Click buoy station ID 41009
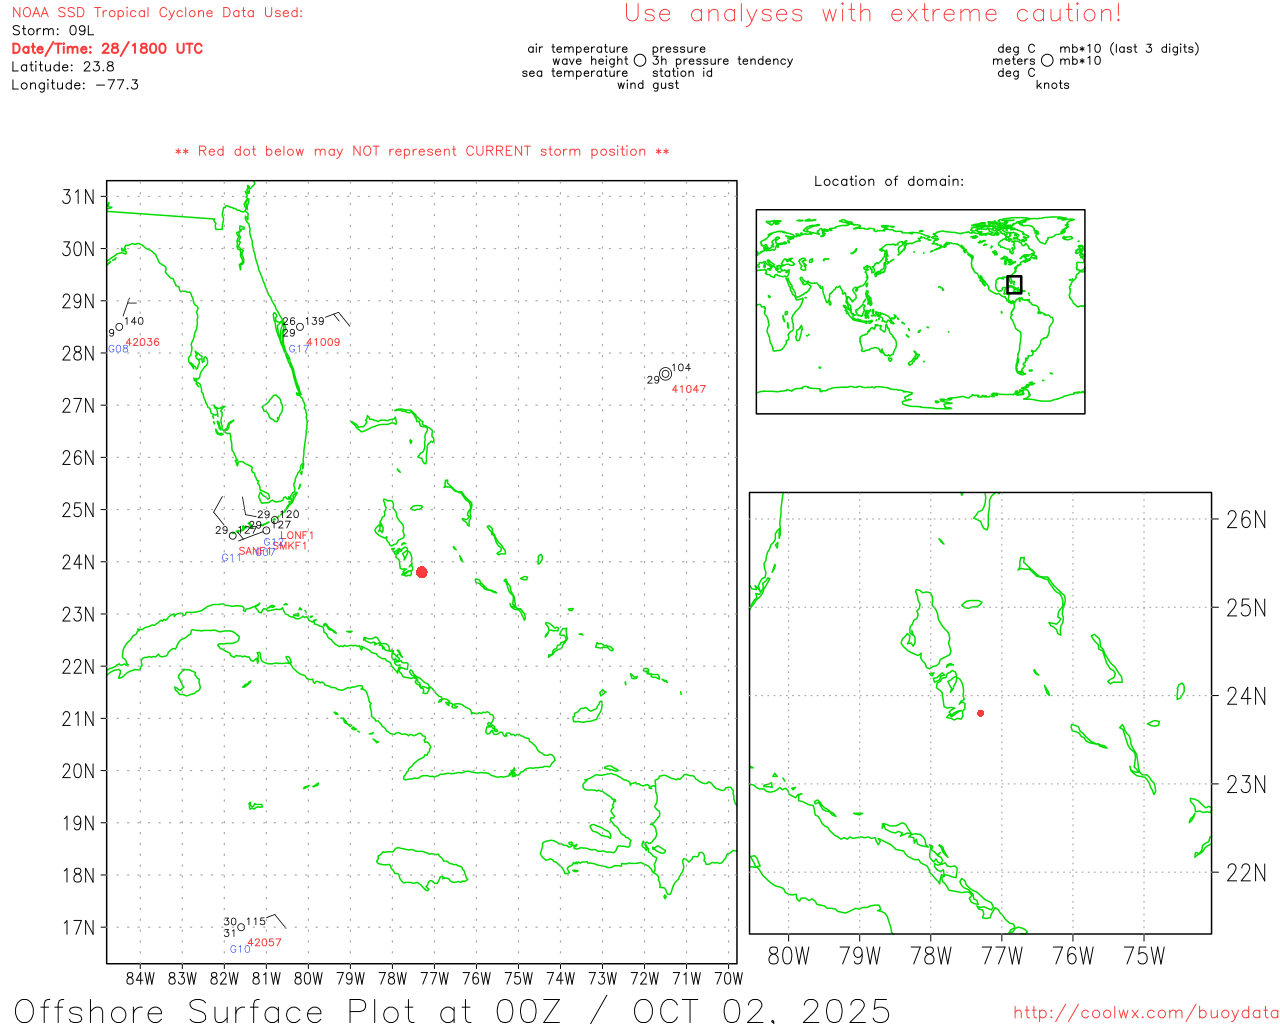The width and height of the screenshot is (1280, 1024). point(323,342)
